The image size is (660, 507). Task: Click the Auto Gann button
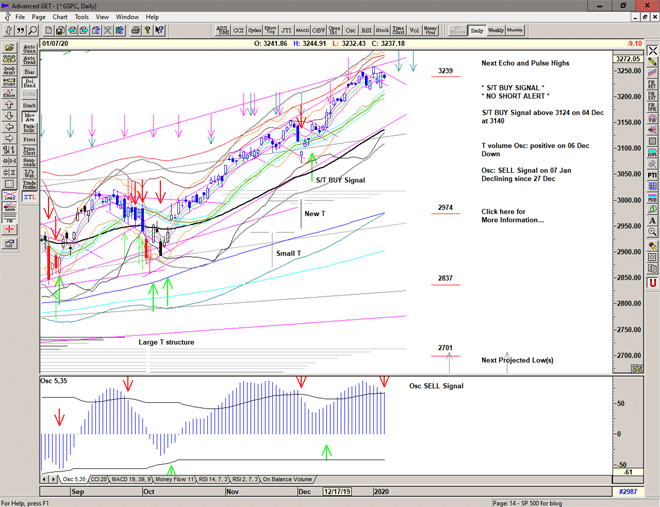[x=30, y=47]
